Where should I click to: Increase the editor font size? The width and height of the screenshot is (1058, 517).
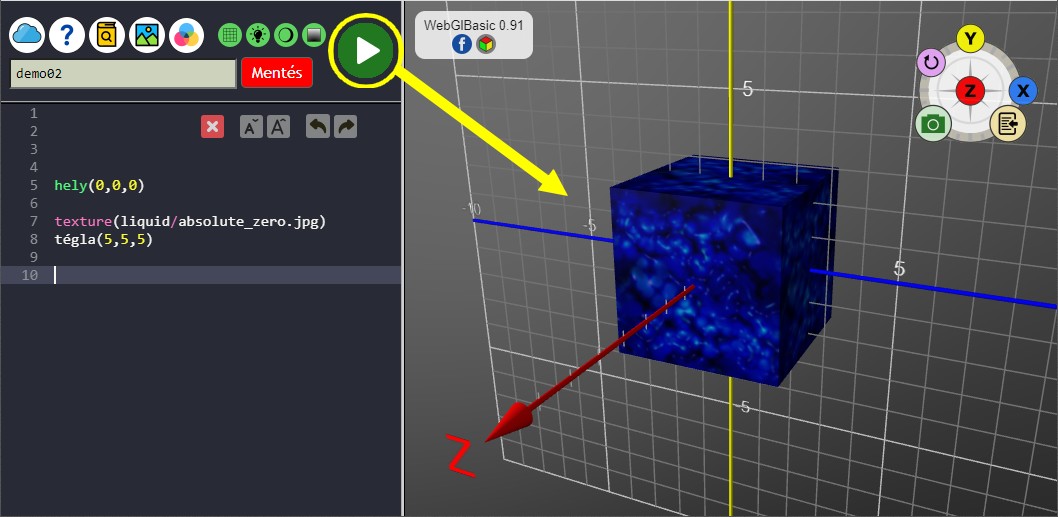point(279,126)
